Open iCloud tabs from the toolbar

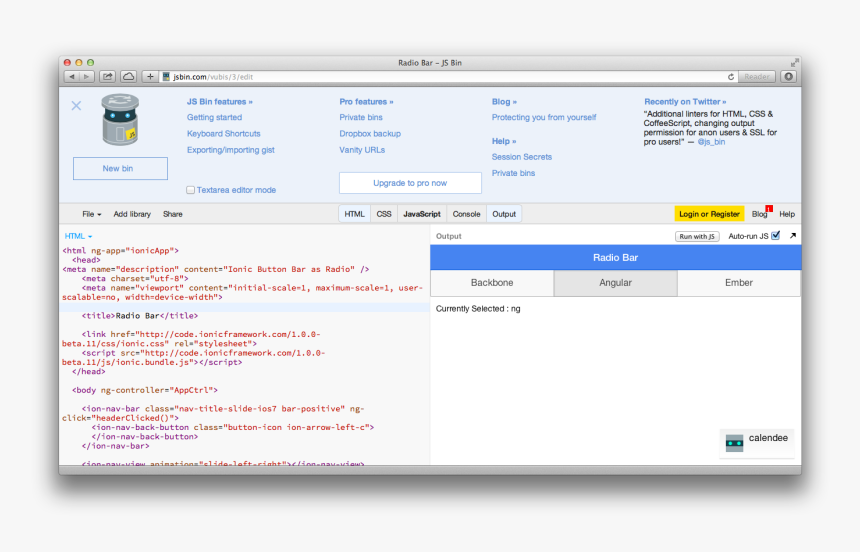[129, 76]
